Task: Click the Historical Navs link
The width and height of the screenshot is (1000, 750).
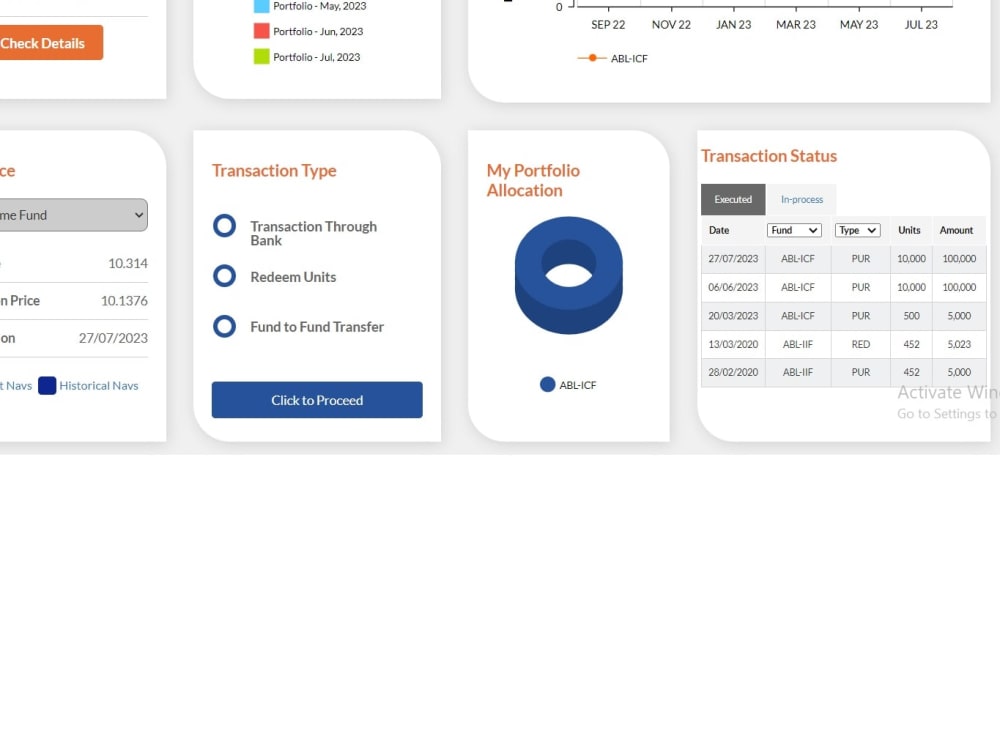Action: (97, 385)
